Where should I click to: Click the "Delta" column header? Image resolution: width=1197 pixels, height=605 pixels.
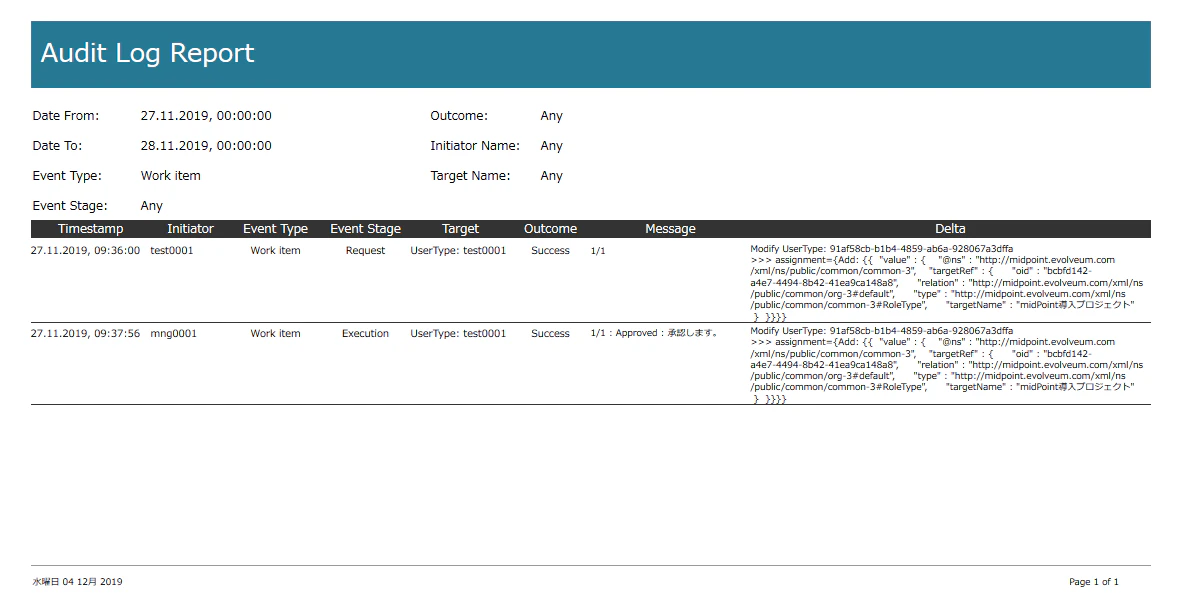pos(950,229)
